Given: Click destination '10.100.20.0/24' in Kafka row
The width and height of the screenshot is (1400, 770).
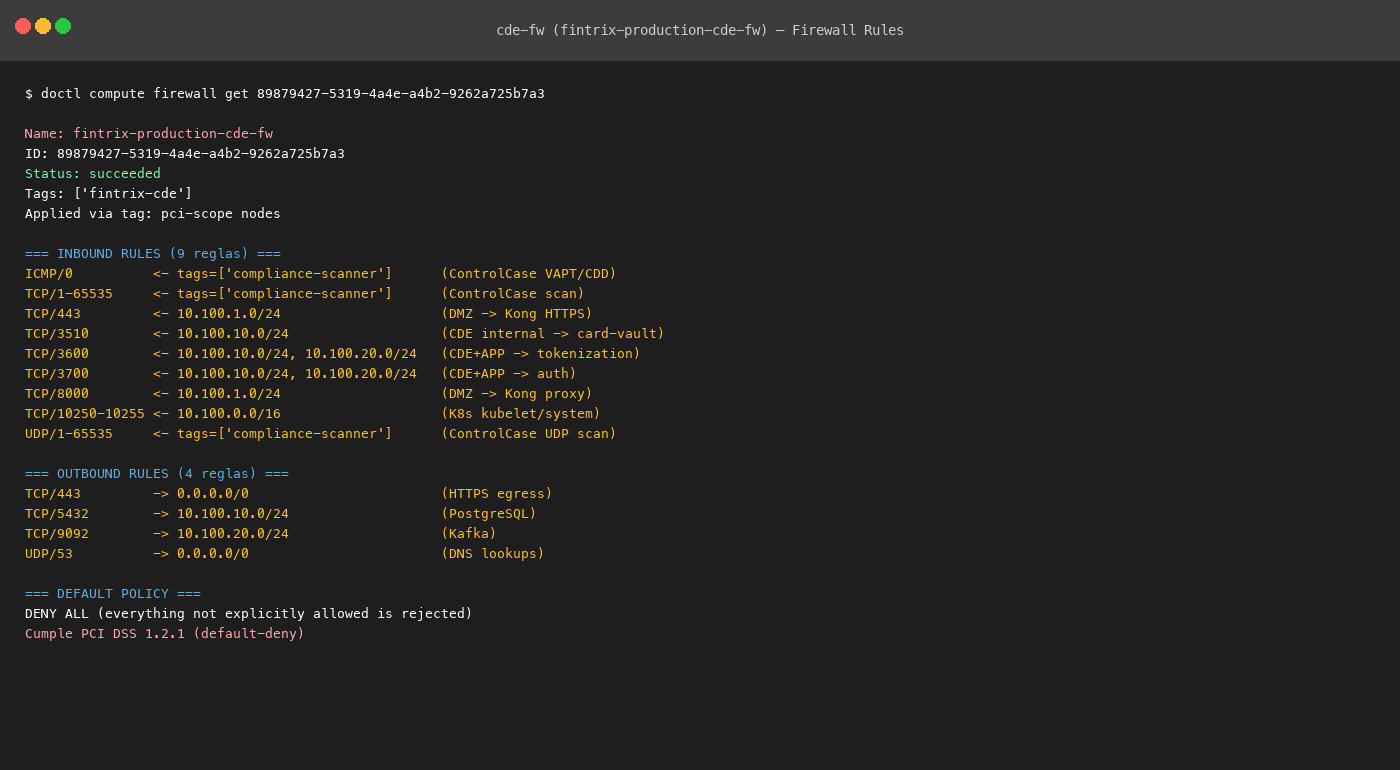Looking at the screenshot, I should click(233, 533).
